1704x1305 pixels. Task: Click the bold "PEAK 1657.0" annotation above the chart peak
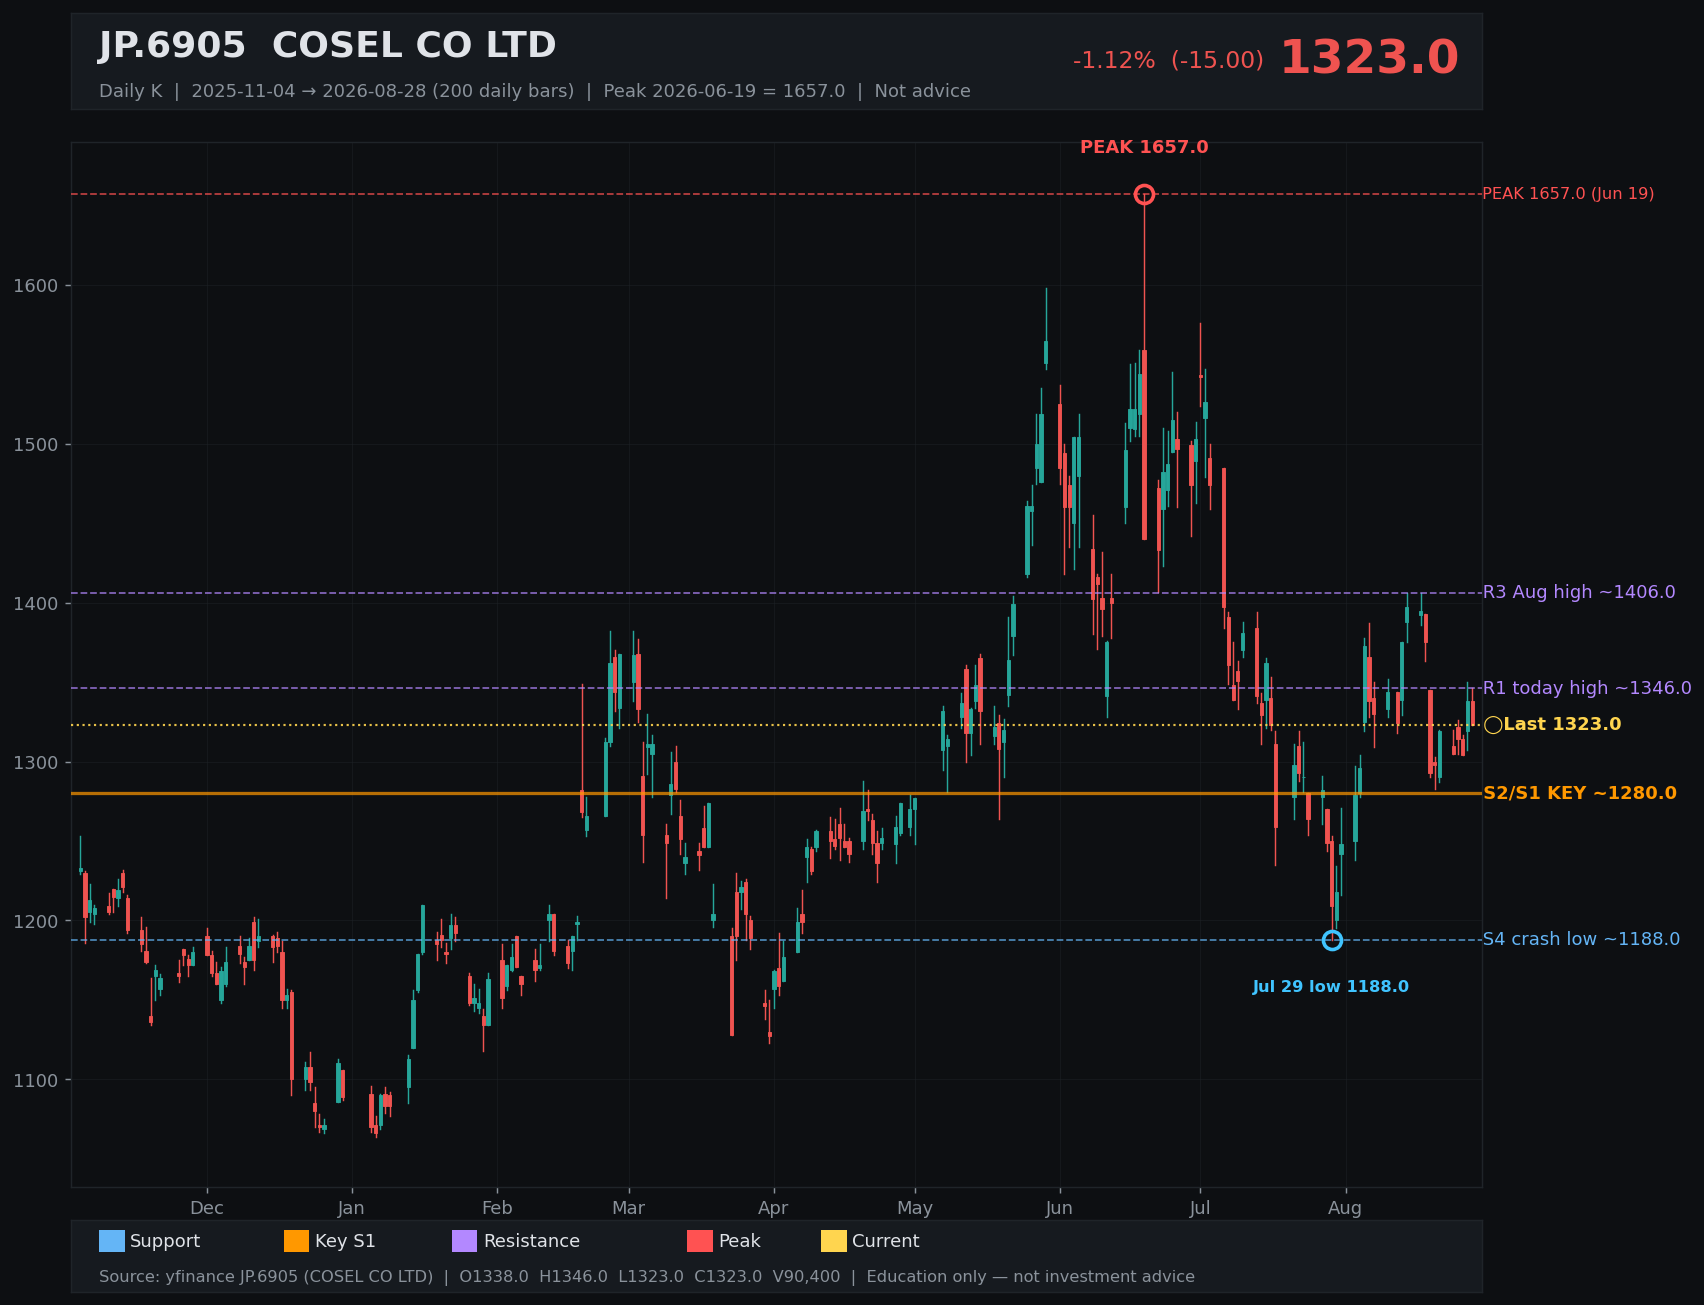tap(1144, 148)
